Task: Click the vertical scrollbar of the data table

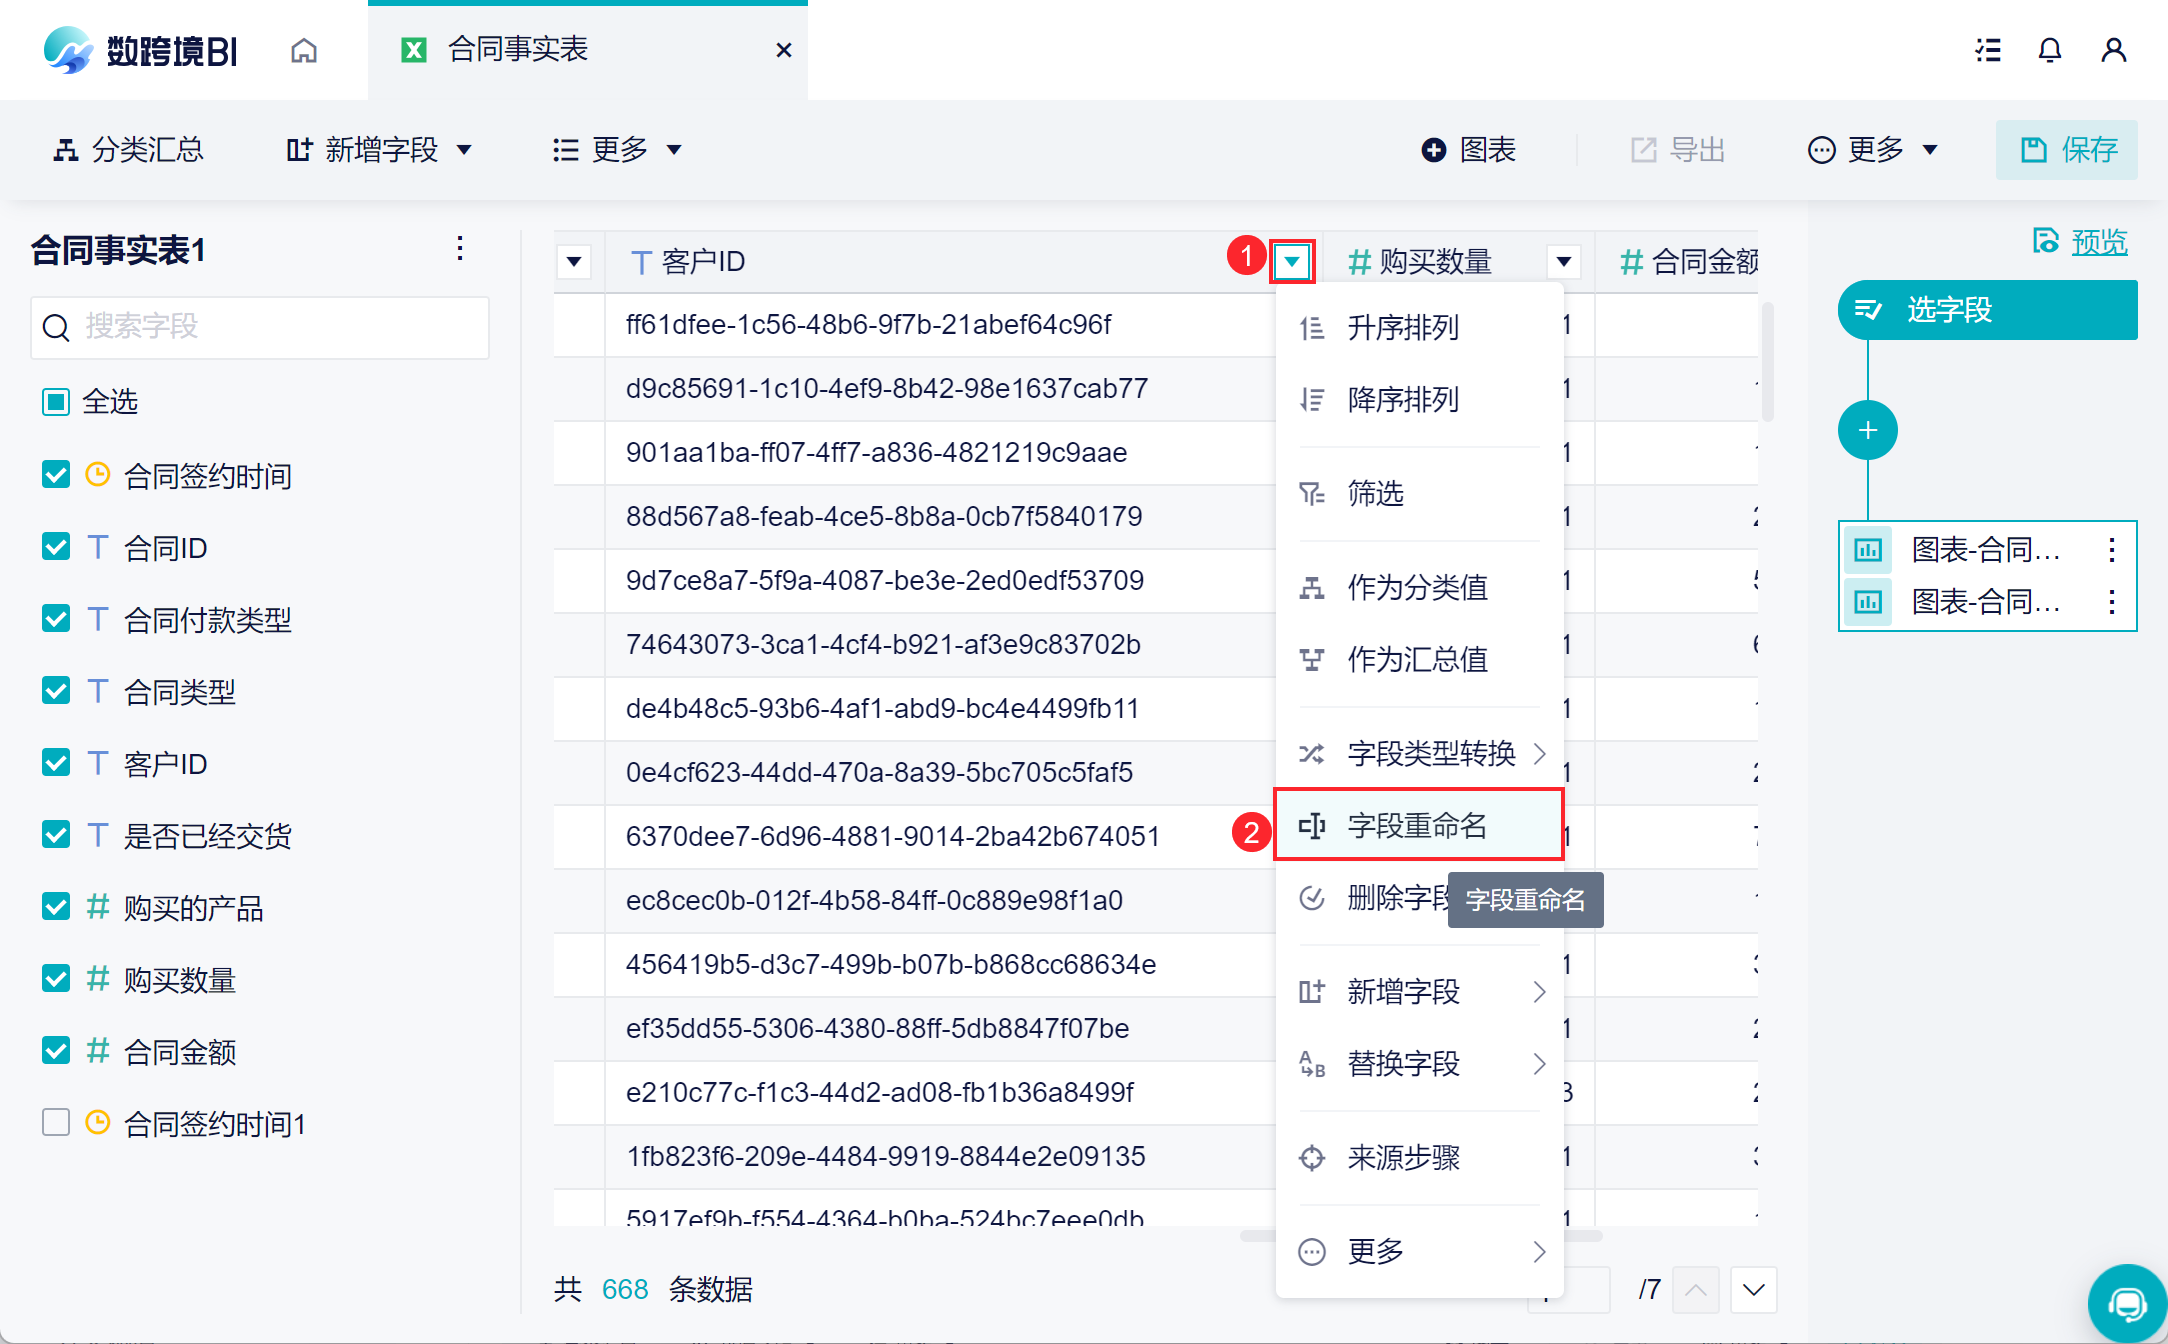Action: [x=1767, y=363]
